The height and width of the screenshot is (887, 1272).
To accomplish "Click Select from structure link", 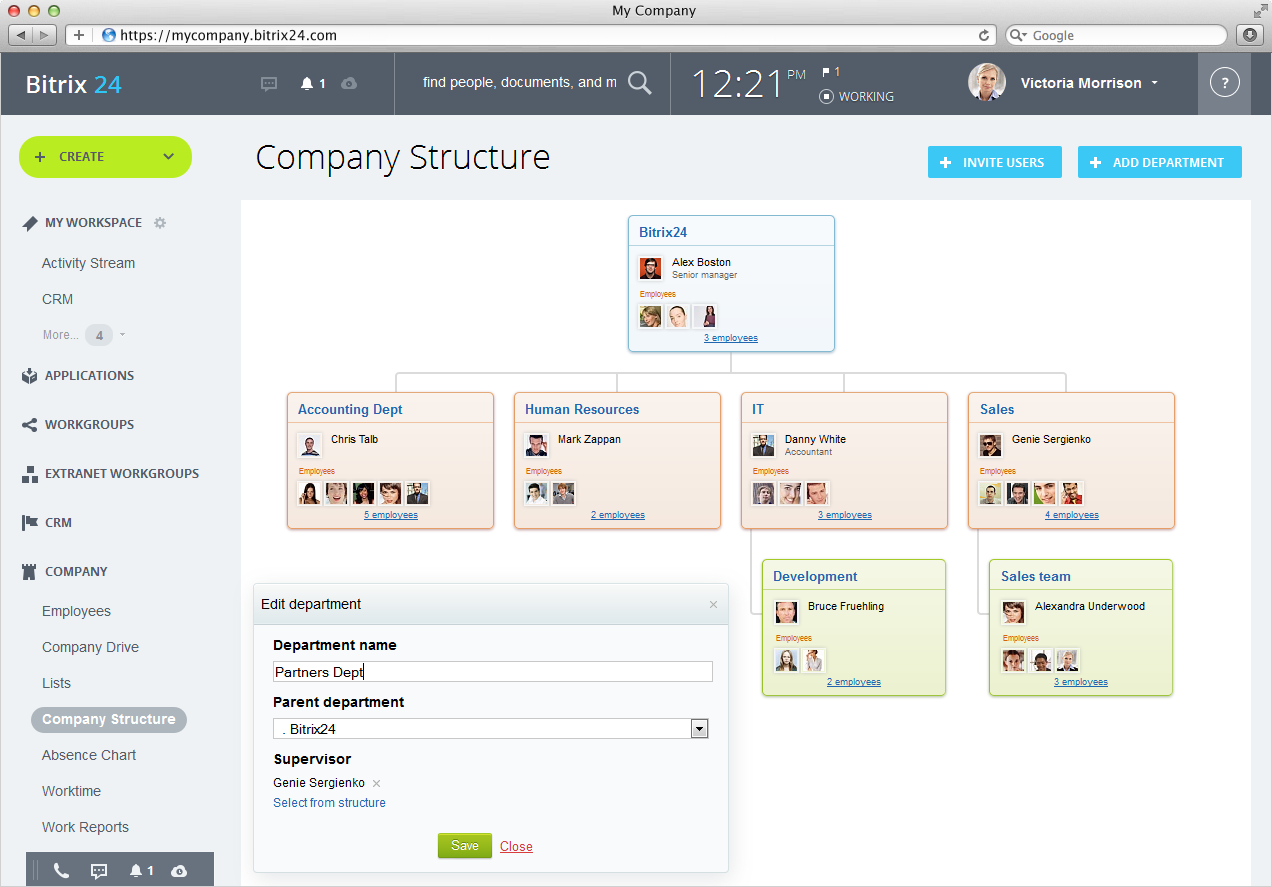I will 329,803.
